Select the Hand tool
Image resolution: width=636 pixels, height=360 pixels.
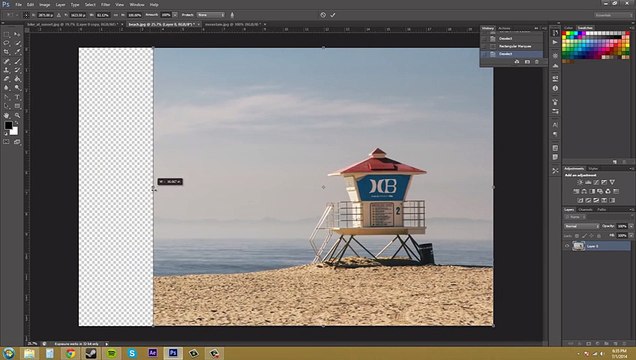pos(6,115)
